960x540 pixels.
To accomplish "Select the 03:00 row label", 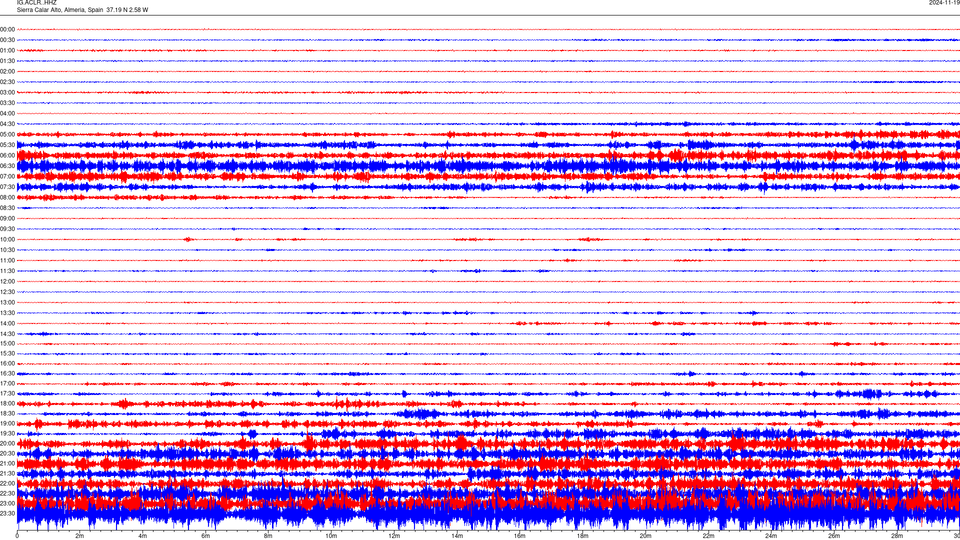I will click(x=7, y=92).
